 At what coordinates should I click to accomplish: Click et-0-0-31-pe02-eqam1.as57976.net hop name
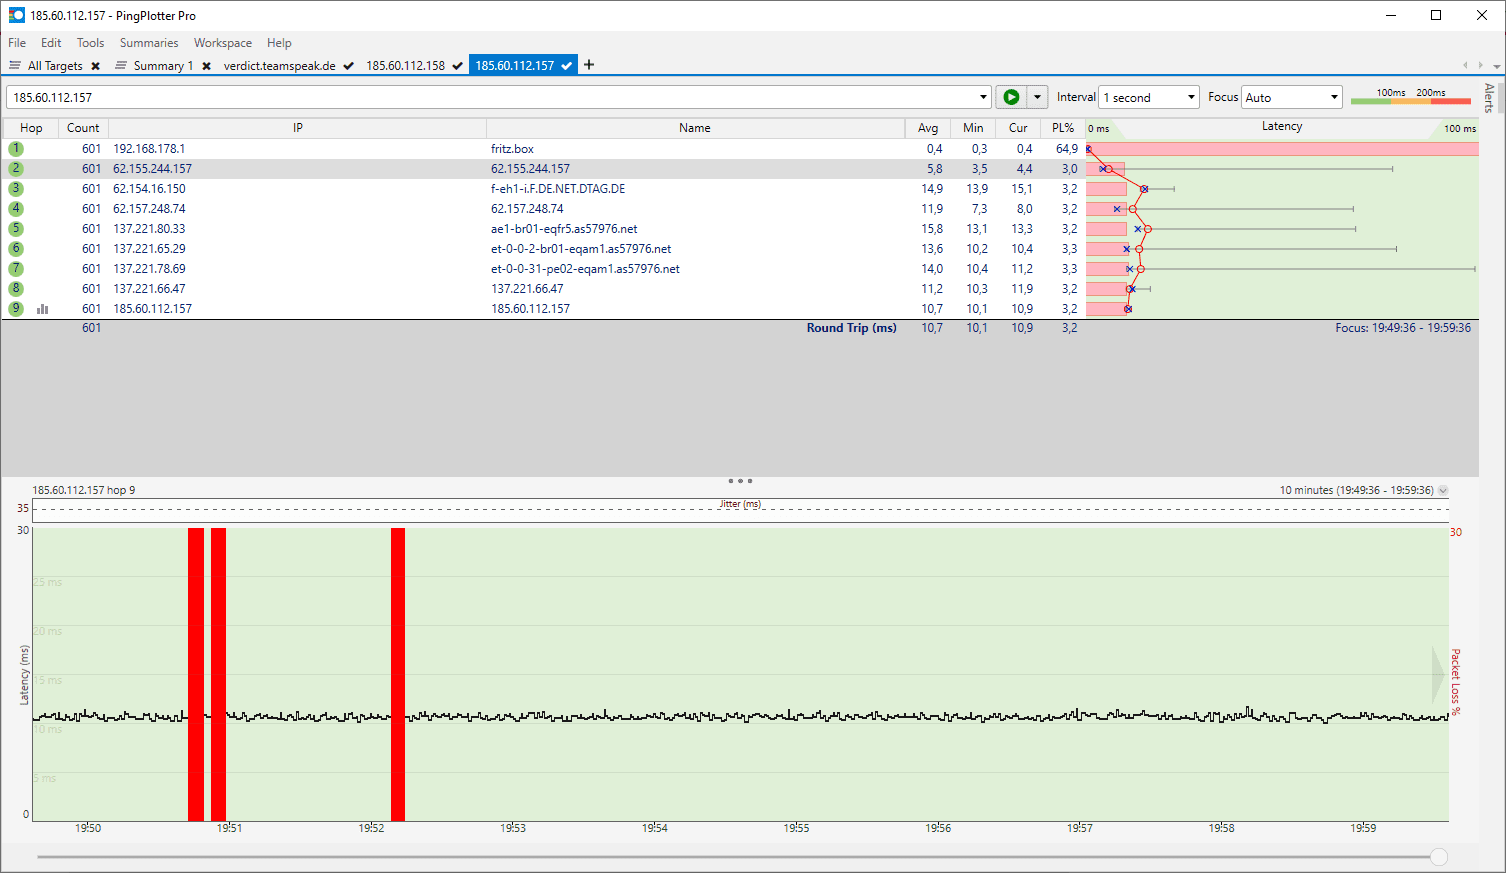point(585,269)
